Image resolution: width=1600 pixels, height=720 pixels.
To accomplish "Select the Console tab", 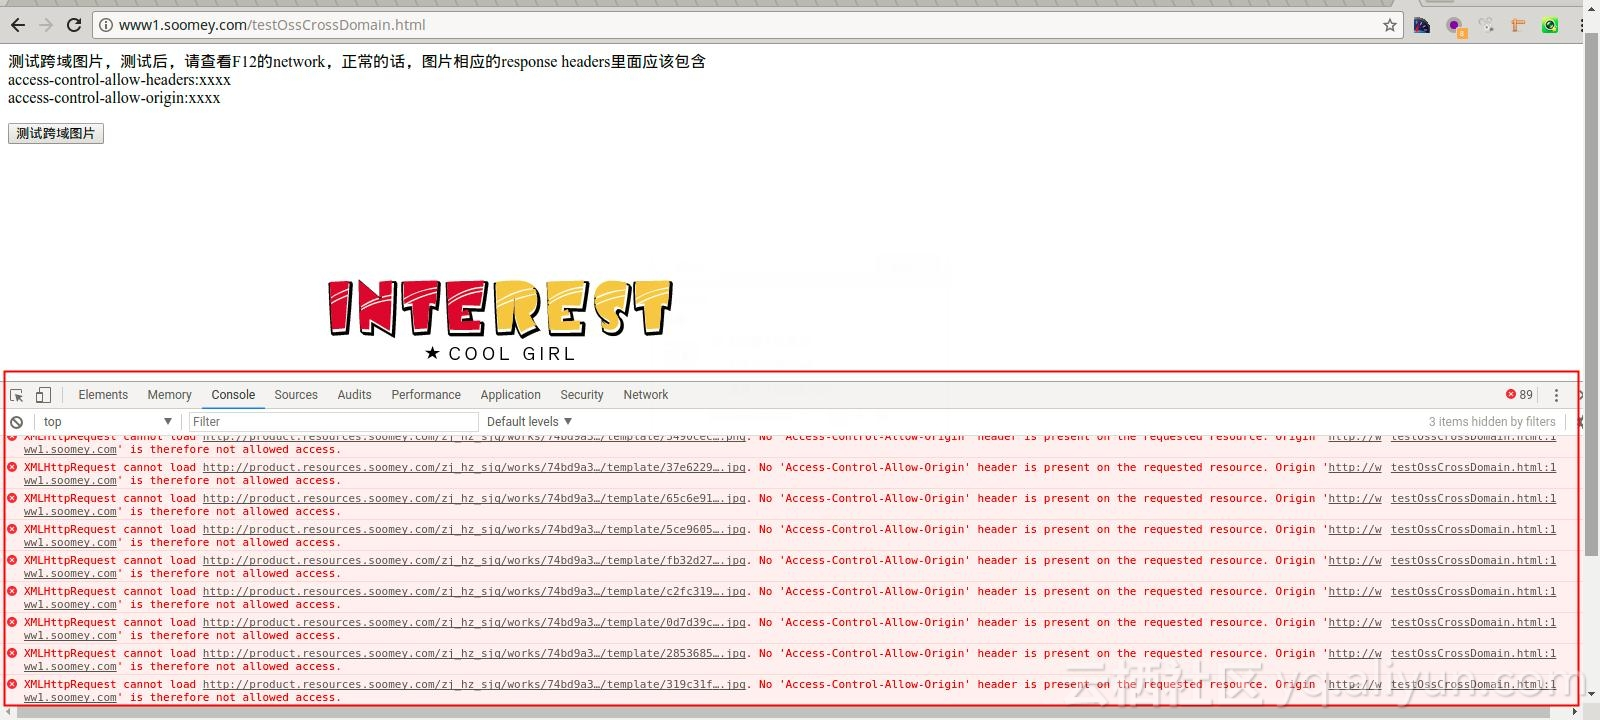I will 233,395.
